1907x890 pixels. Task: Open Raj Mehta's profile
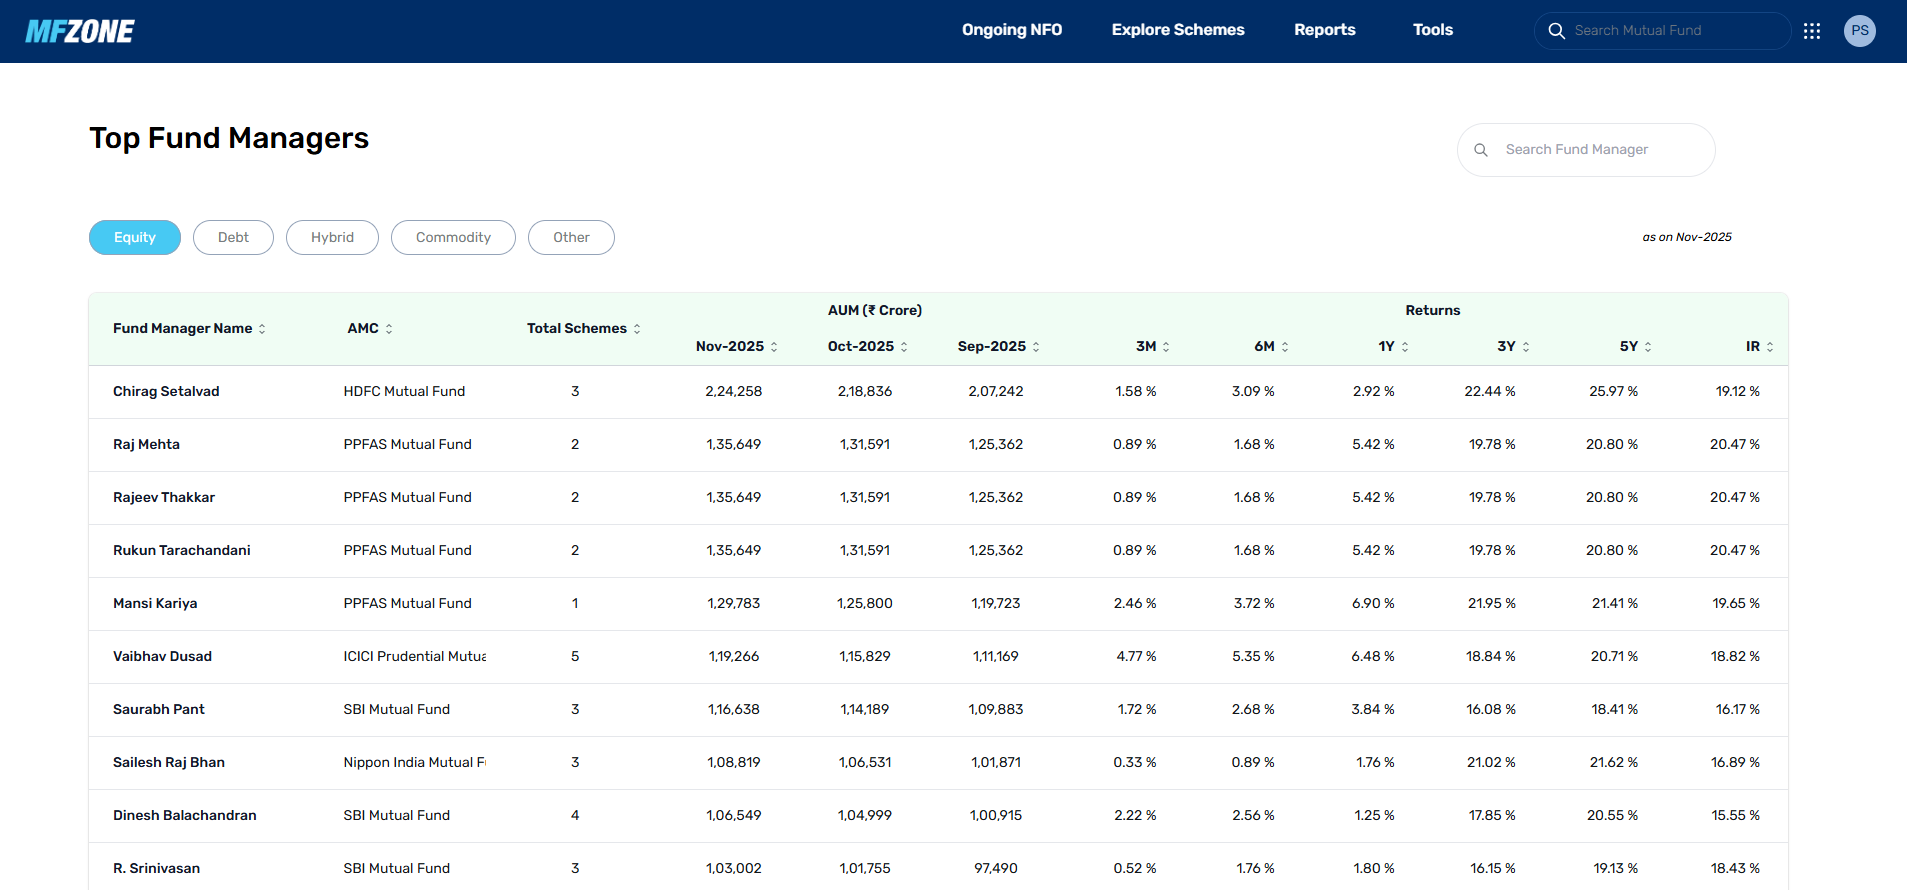coord(146,445)
